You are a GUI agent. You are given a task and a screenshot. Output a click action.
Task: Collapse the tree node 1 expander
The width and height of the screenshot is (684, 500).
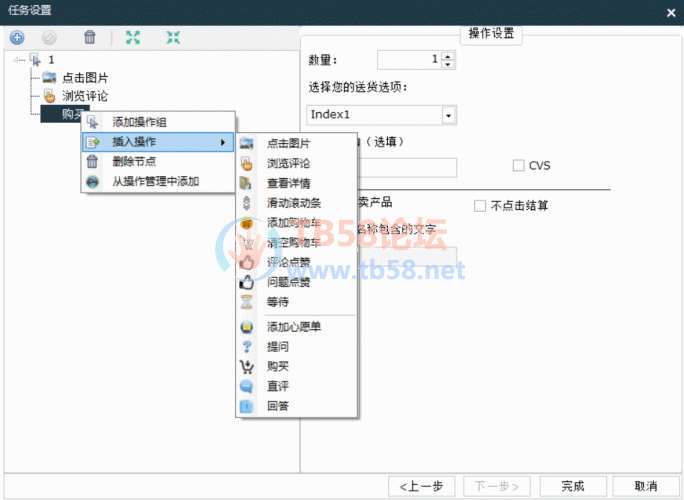18,60
